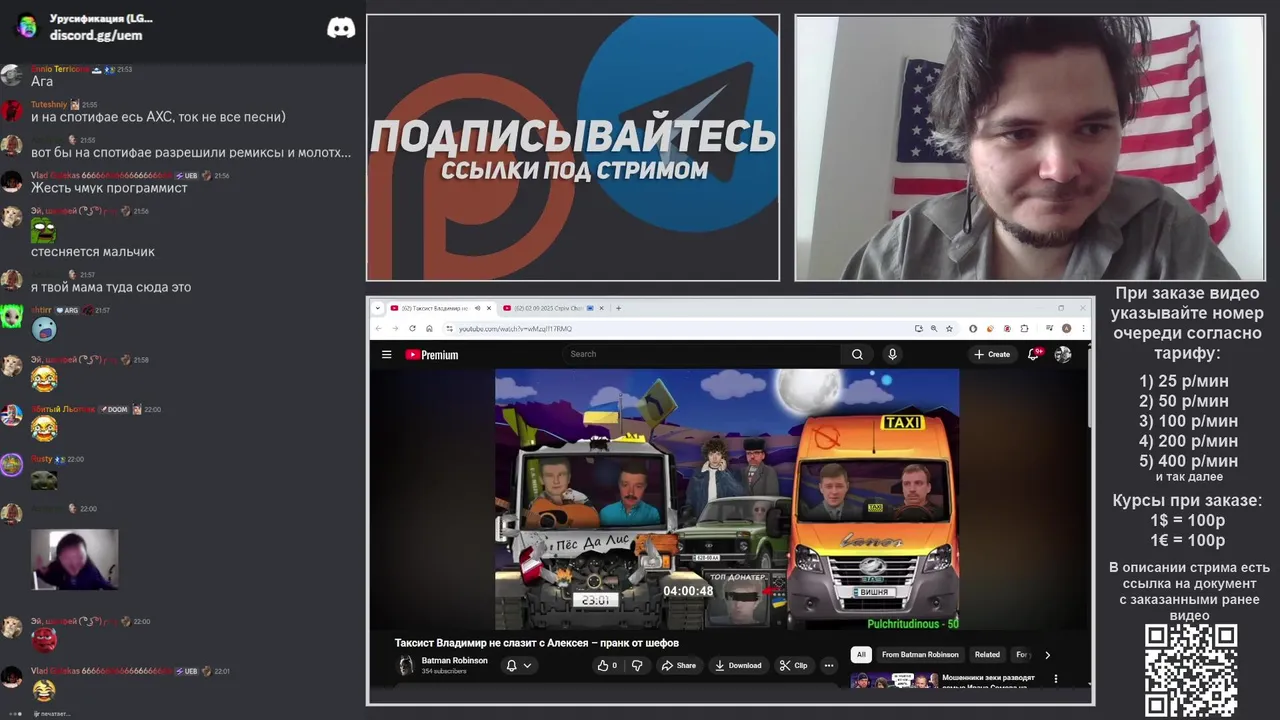Click the browser home icon

coord(429,328)
